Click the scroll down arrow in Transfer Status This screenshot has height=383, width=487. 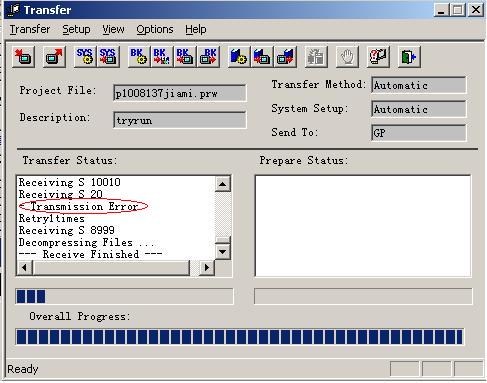click(x=223, y=252)
